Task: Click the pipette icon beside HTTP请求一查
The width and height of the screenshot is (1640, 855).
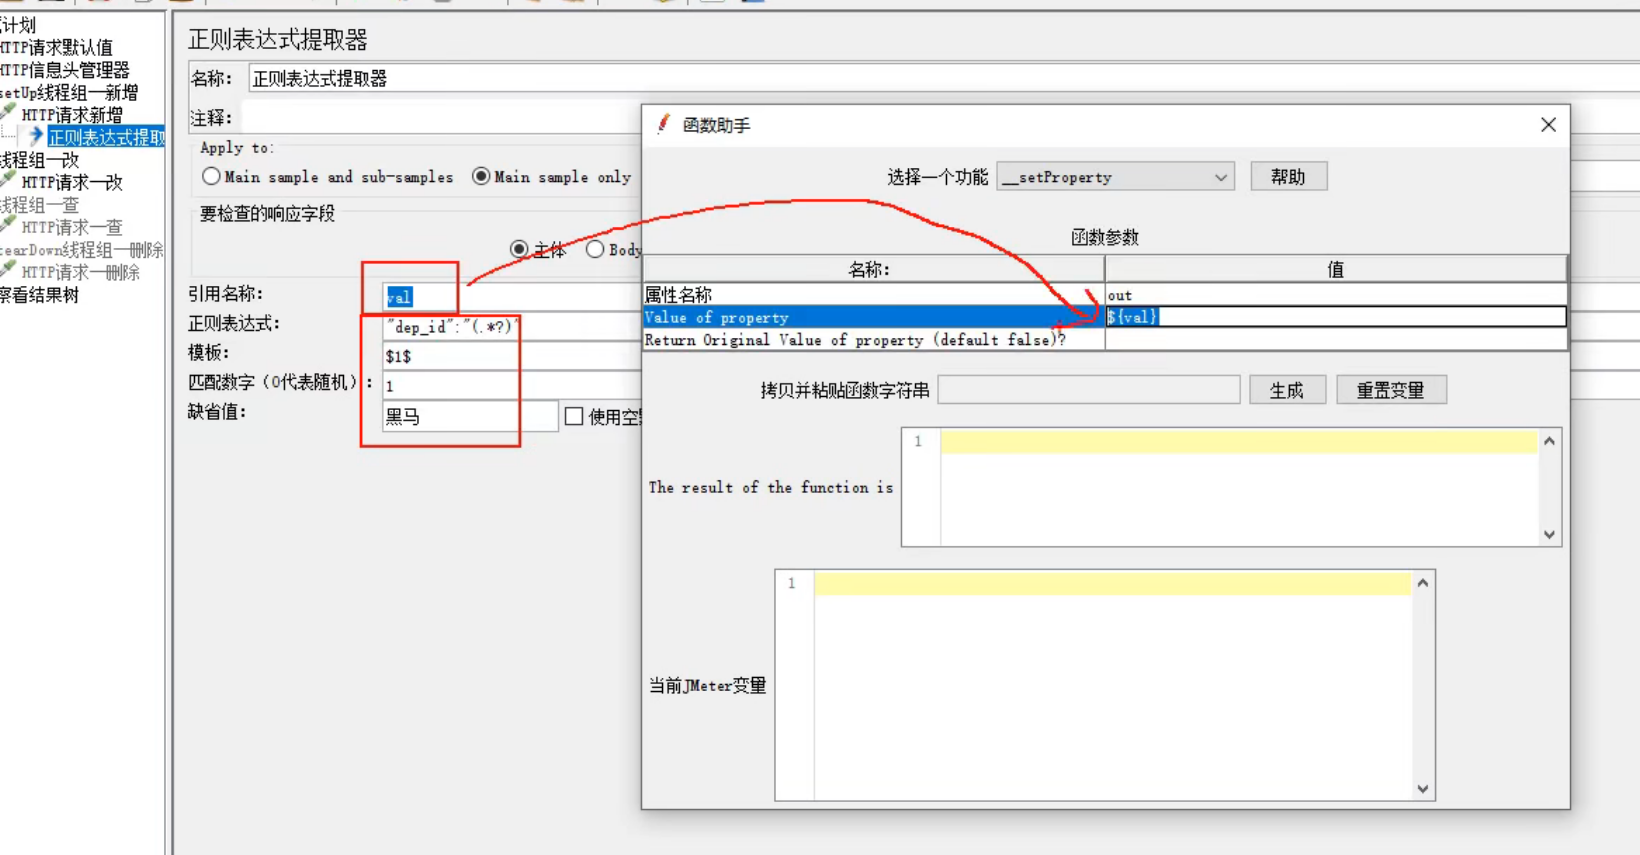Action: point(8,225)
